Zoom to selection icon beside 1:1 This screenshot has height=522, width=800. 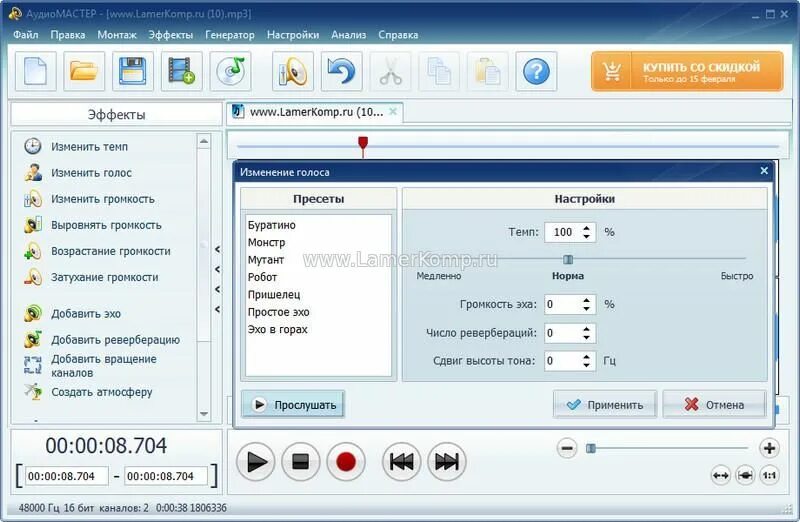[x=745, y=476]
